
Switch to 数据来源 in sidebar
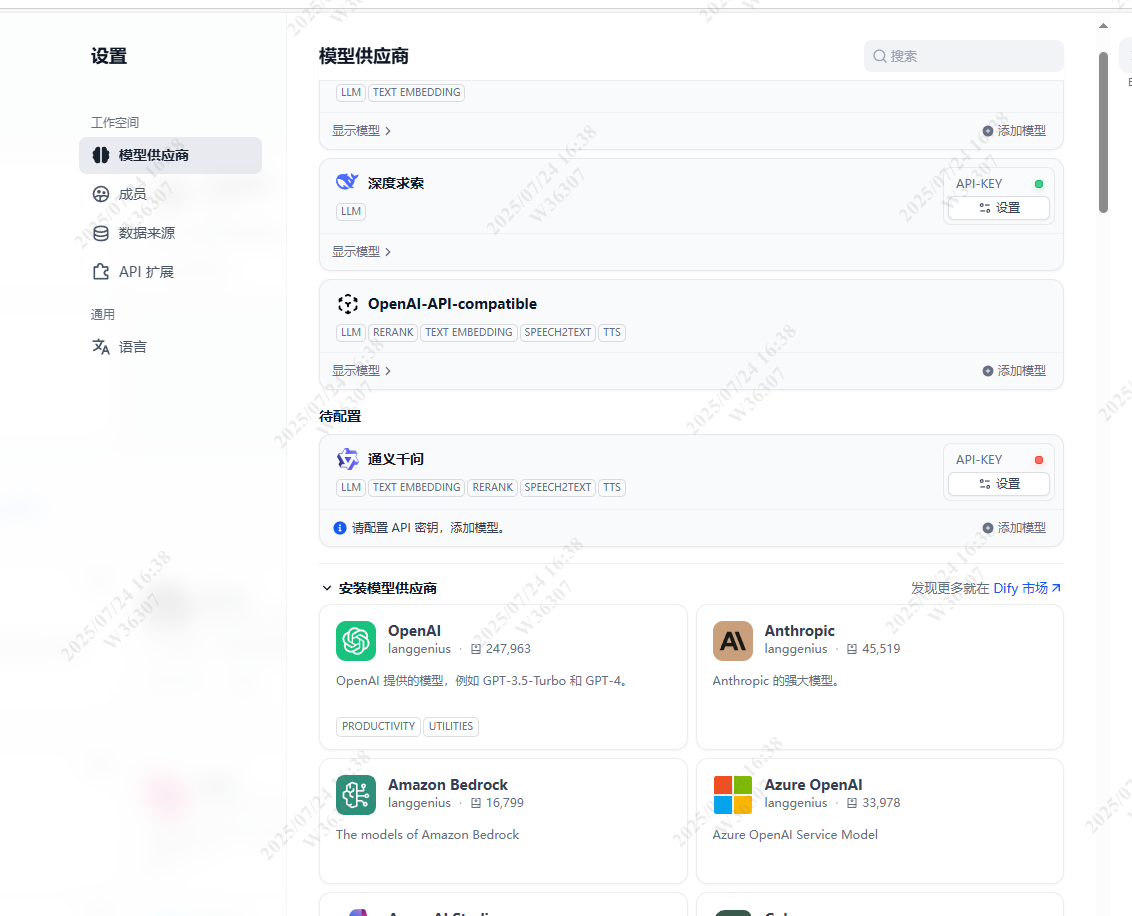click(x=146, y=233)
